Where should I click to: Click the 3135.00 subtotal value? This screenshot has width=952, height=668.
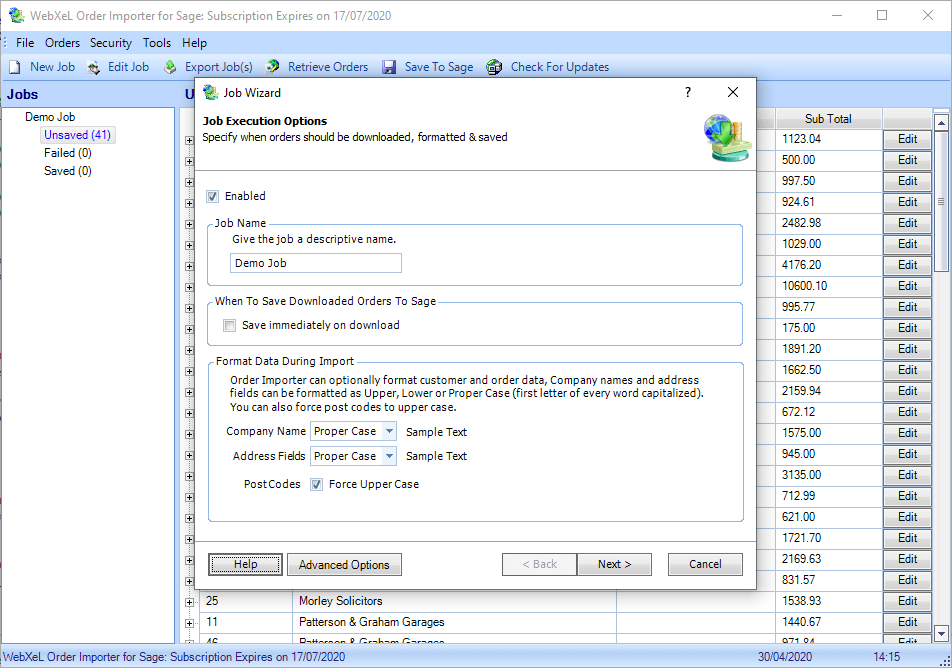click(x=801, y=475)
